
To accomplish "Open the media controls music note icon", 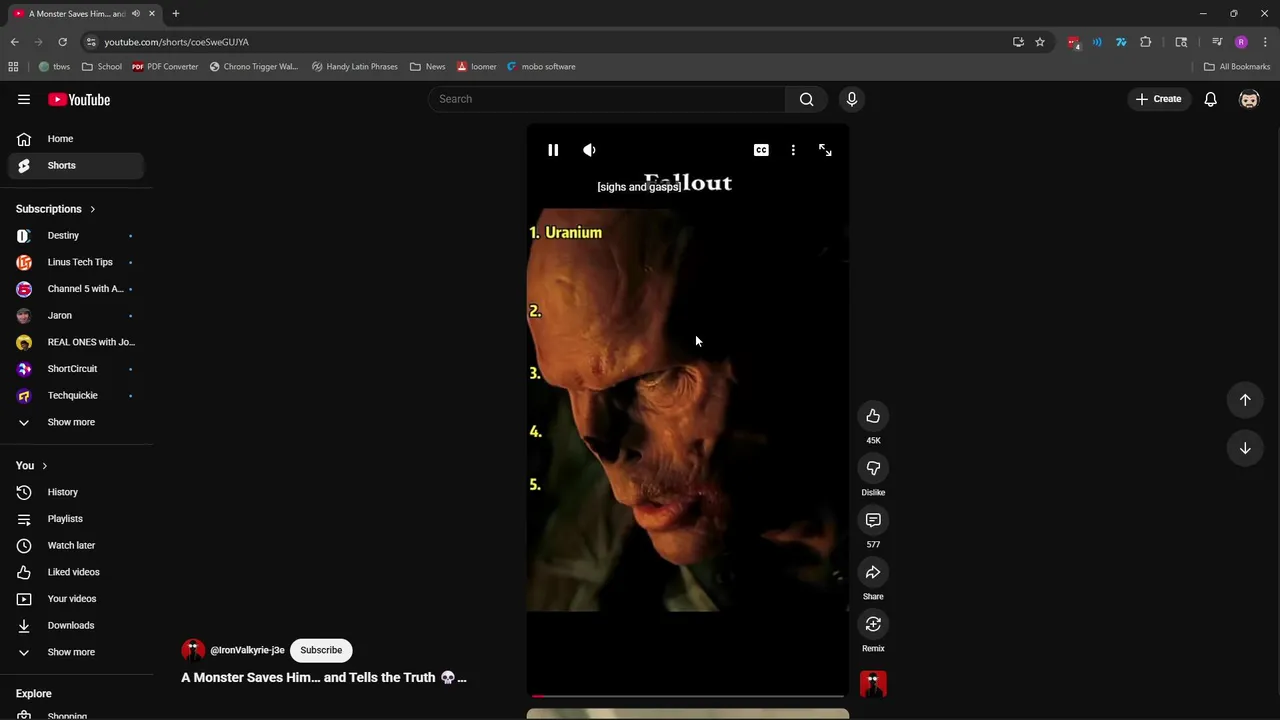I will coord(1217,42).
